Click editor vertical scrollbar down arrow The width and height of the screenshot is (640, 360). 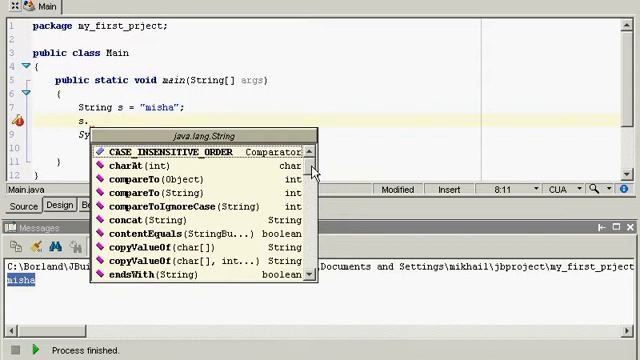[627, 174]
